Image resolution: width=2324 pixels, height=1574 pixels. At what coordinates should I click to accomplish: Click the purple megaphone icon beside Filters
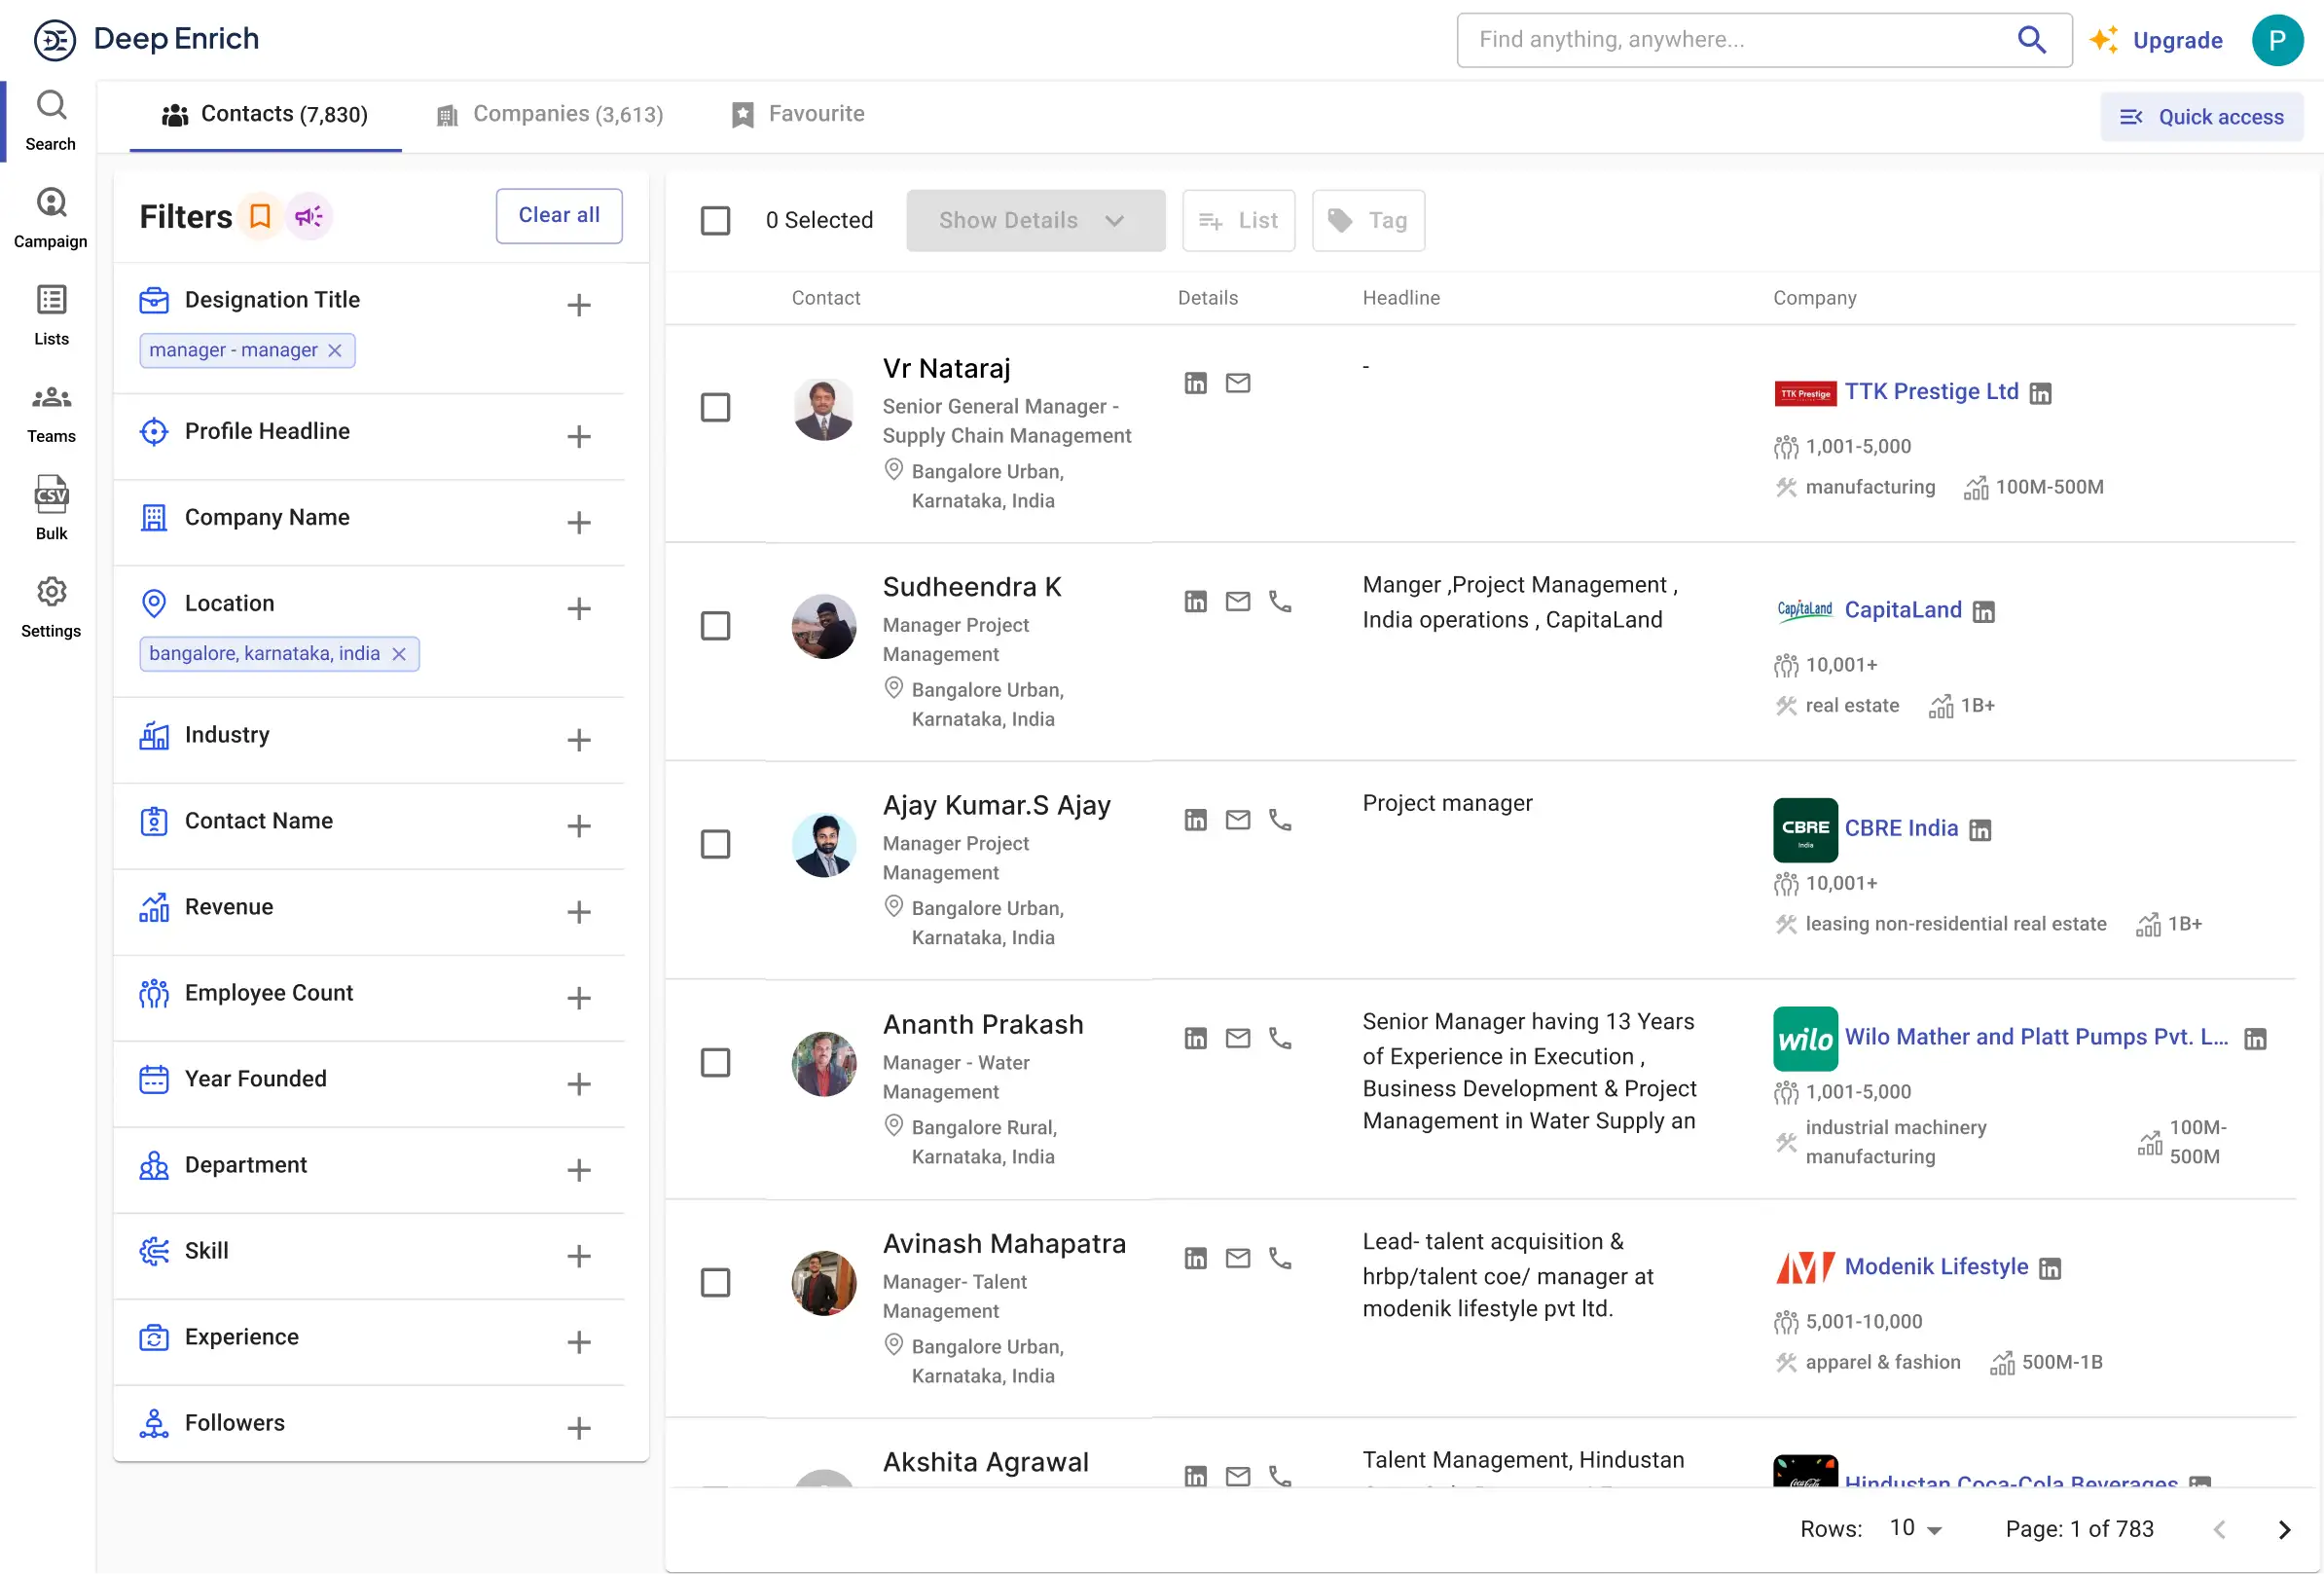tap(309, 216)
